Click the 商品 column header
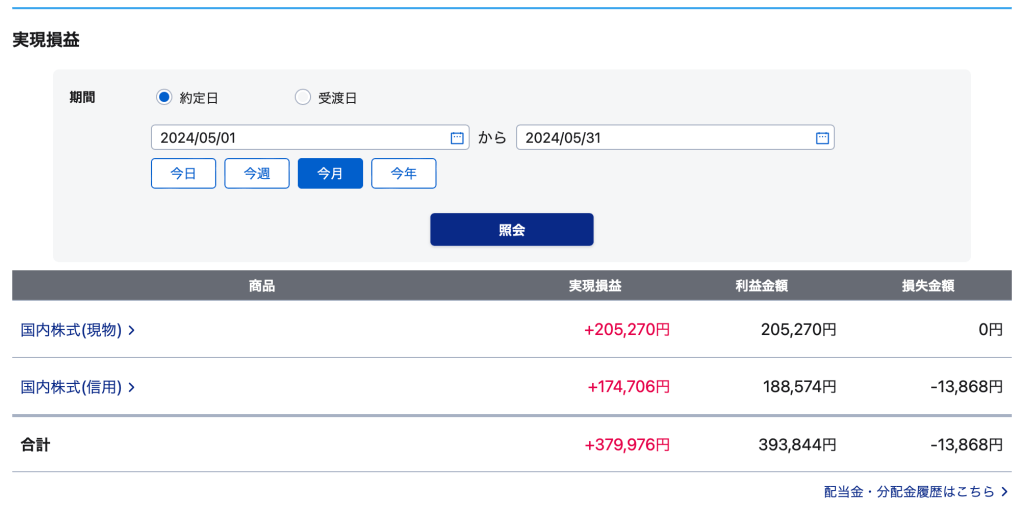 (262, 286)
